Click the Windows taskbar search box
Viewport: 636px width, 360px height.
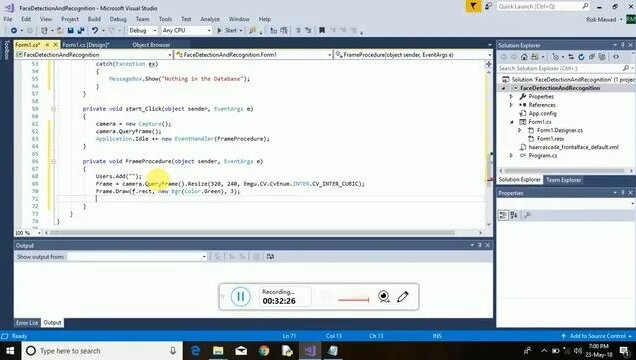click(x=101, y=351)
